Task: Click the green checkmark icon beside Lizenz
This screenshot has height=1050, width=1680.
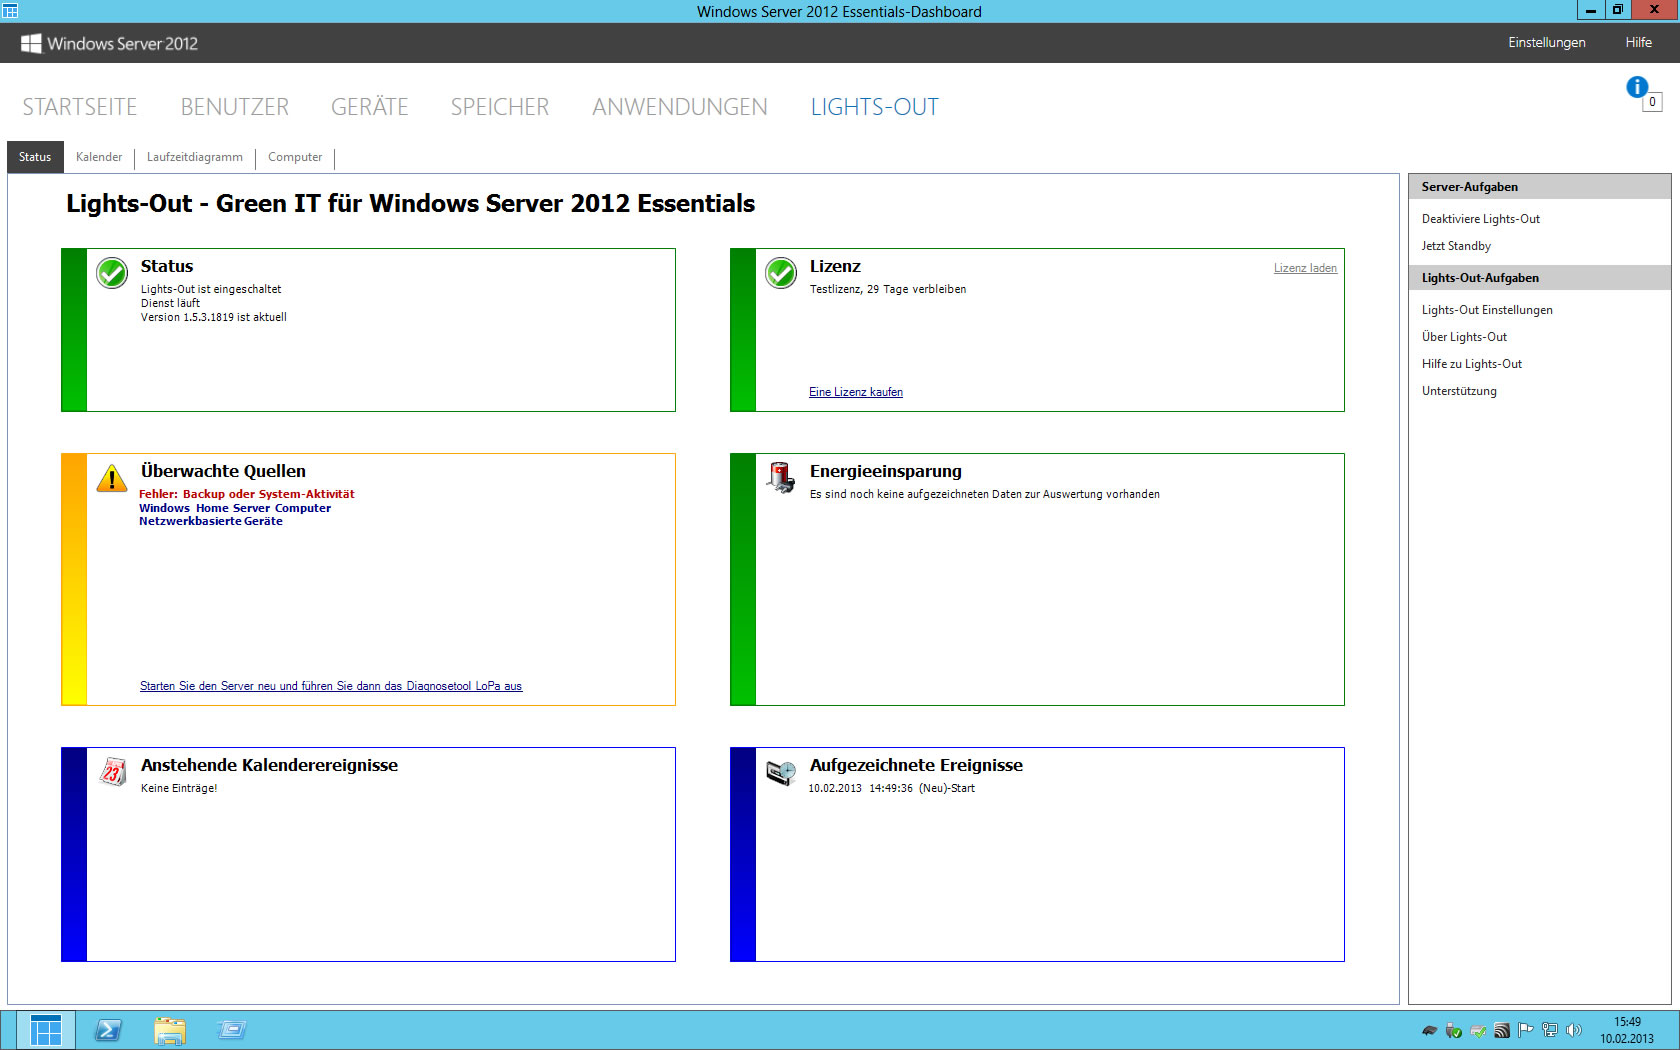Action: click(x=781, y=272)
